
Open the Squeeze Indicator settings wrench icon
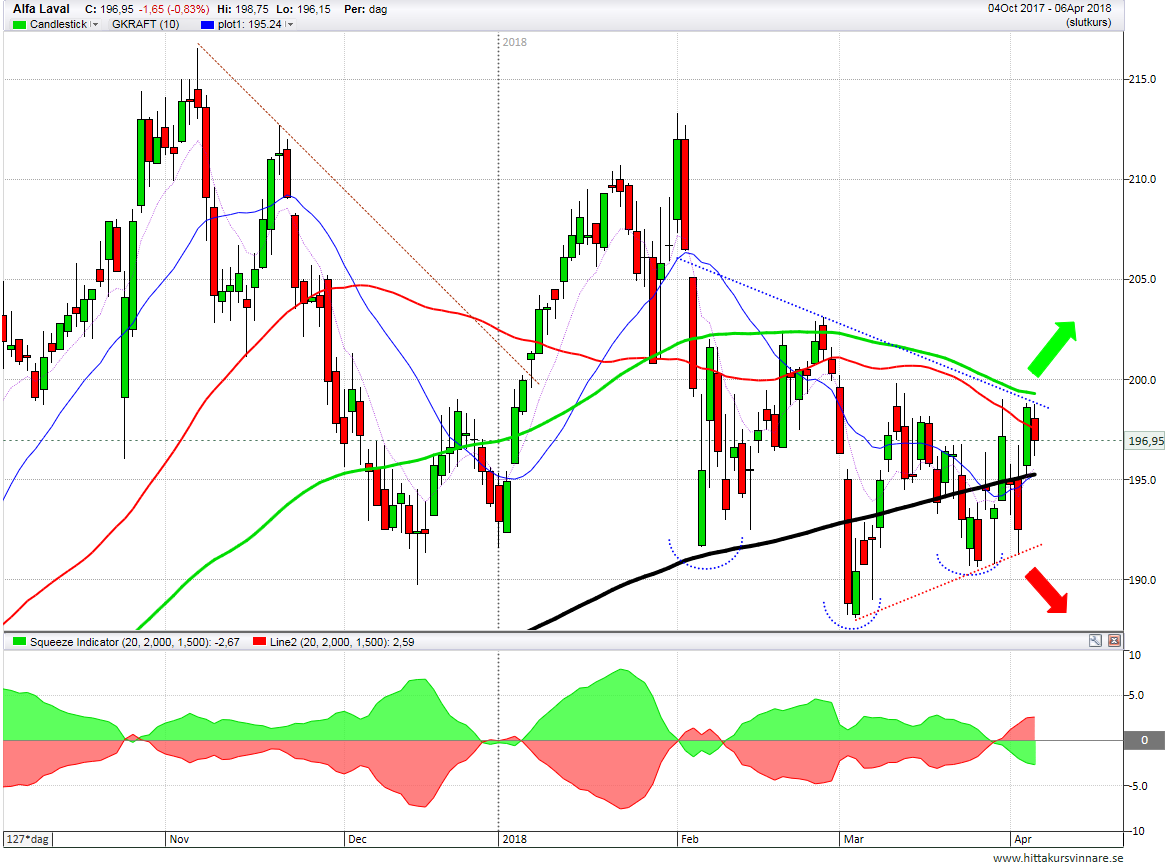click(x=1094, y=640)
